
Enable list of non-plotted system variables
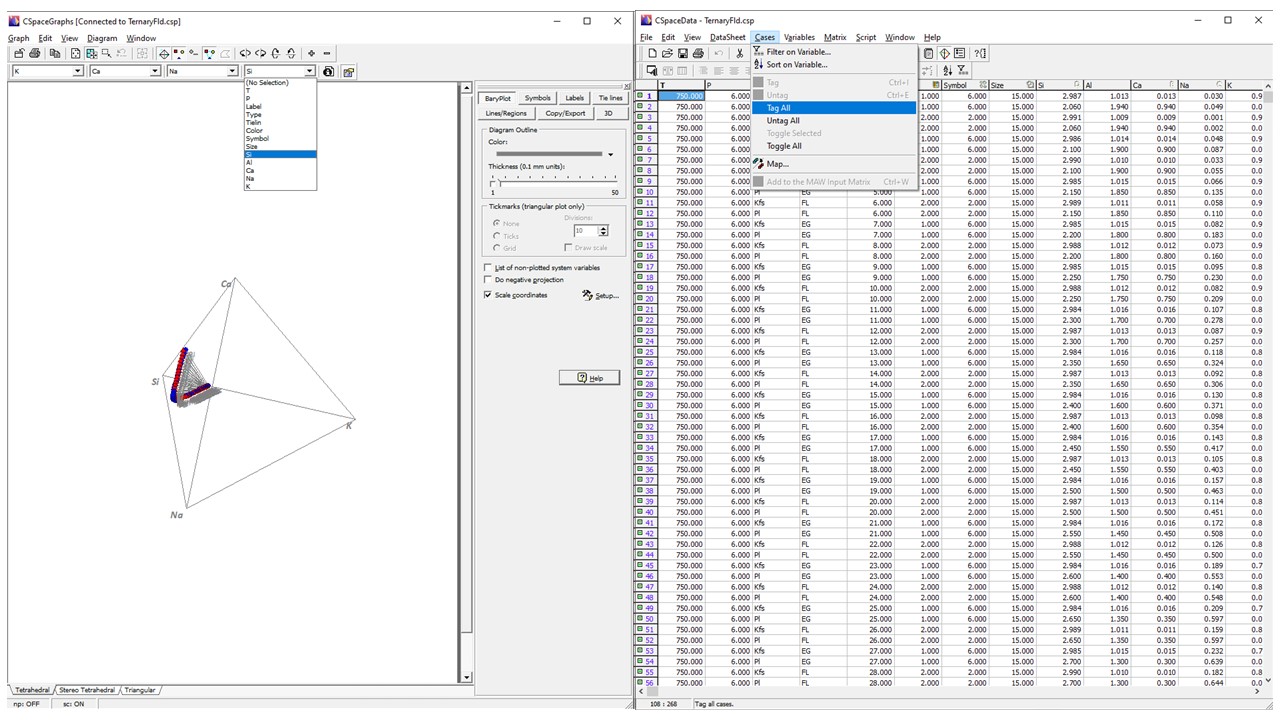pos(488,268)
